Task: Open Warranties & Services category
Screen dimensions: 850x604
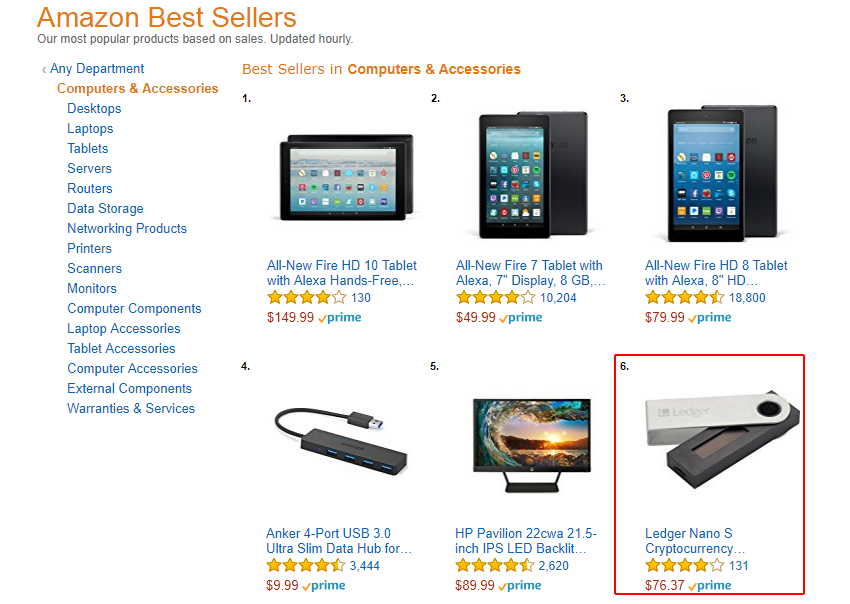Action: coord(131,409)
